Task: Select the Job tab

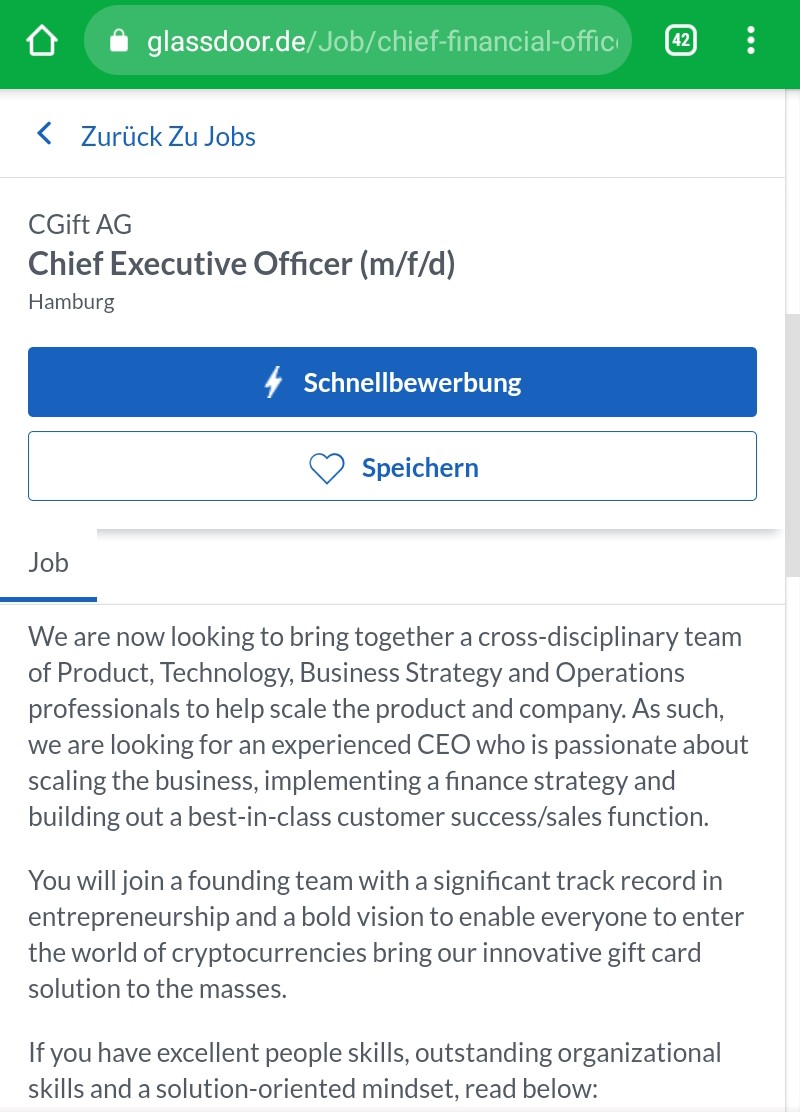Action: pos(48,563)
